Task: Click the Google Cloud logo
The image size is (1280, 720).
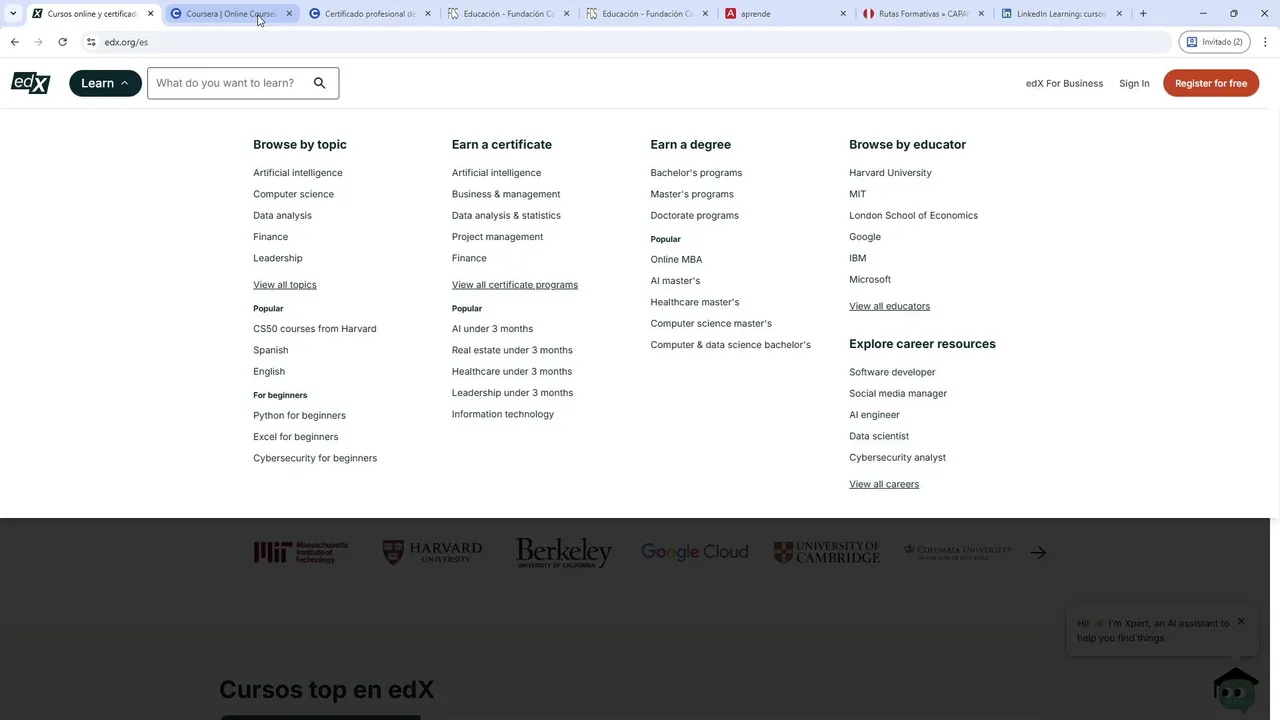Action: click(695, 551)
